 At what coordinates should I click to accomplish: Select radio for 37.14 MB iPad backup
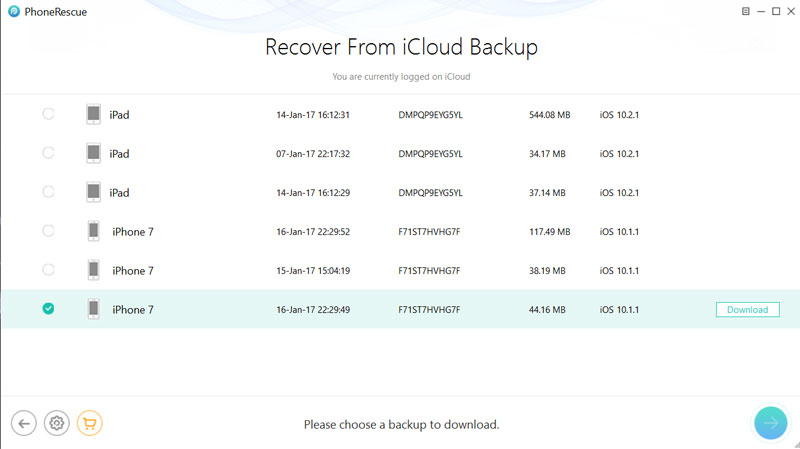tap(48, 192)
